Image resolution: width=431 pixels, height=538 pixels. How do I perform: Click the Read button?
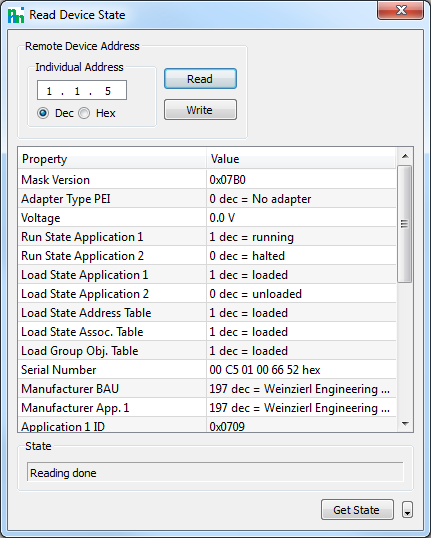click(200, 79)
